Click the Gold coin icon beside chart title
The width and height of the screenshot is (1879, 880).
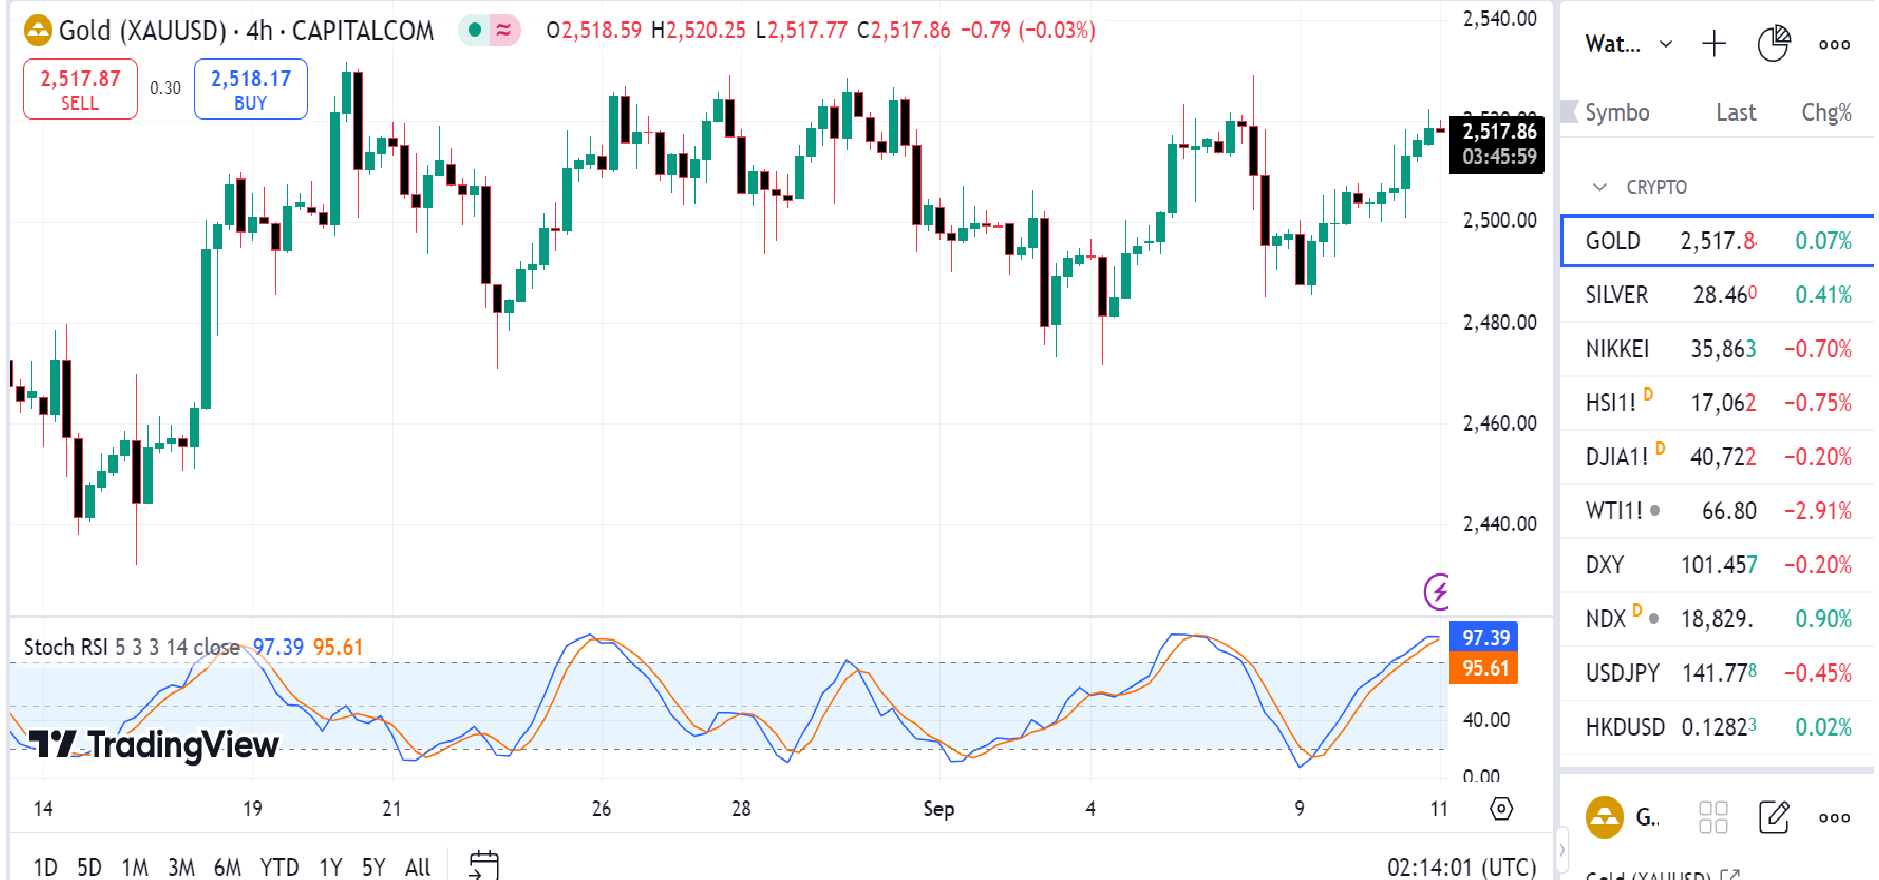(37, 31)
